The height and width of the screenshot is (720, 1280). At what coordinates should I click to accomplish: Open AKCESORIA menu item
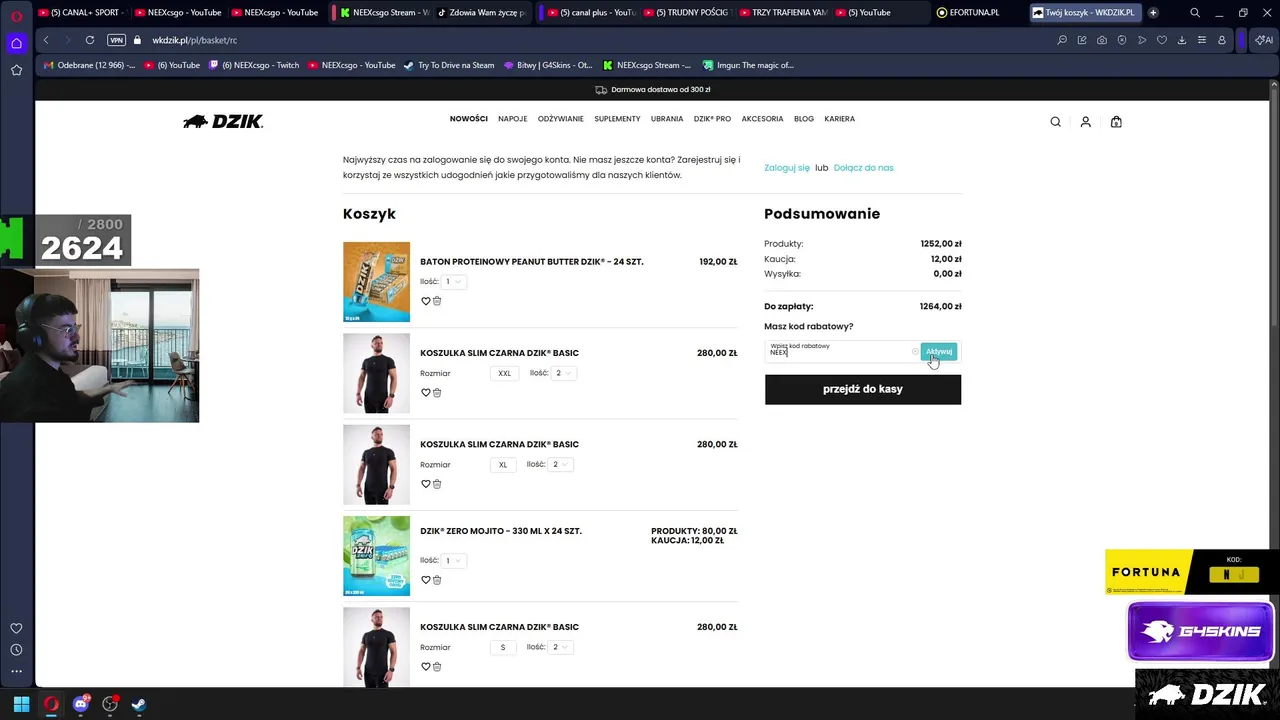(762, 119)
